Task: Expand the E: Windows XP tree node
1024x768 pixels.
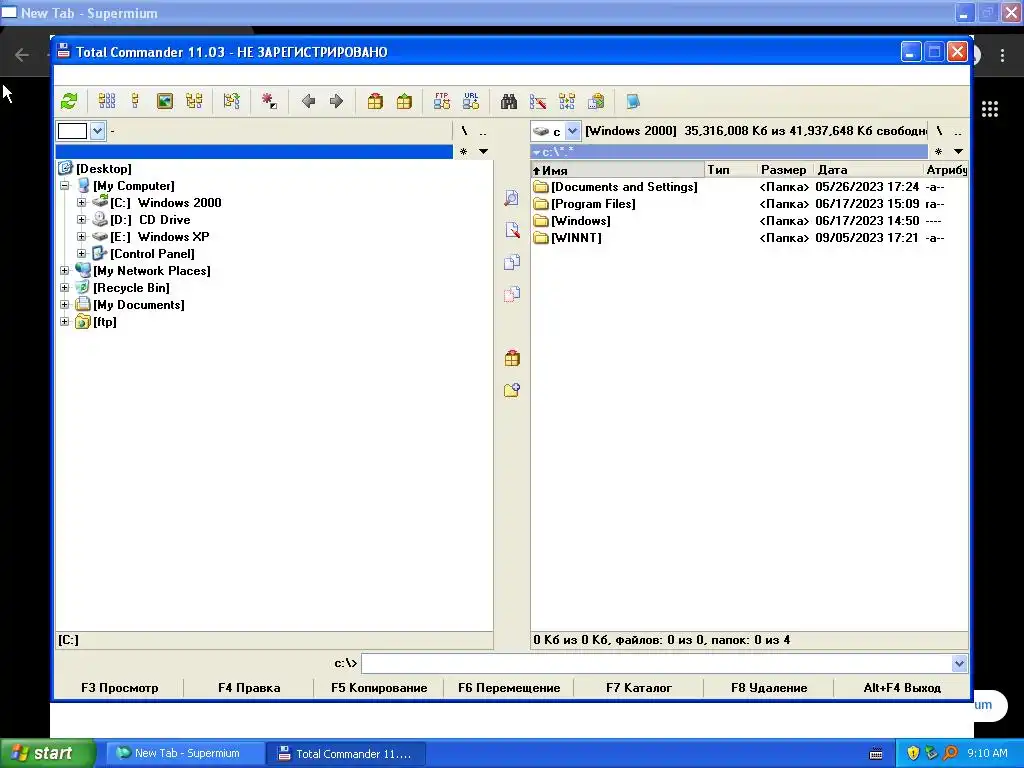Action: coord(82,236)
